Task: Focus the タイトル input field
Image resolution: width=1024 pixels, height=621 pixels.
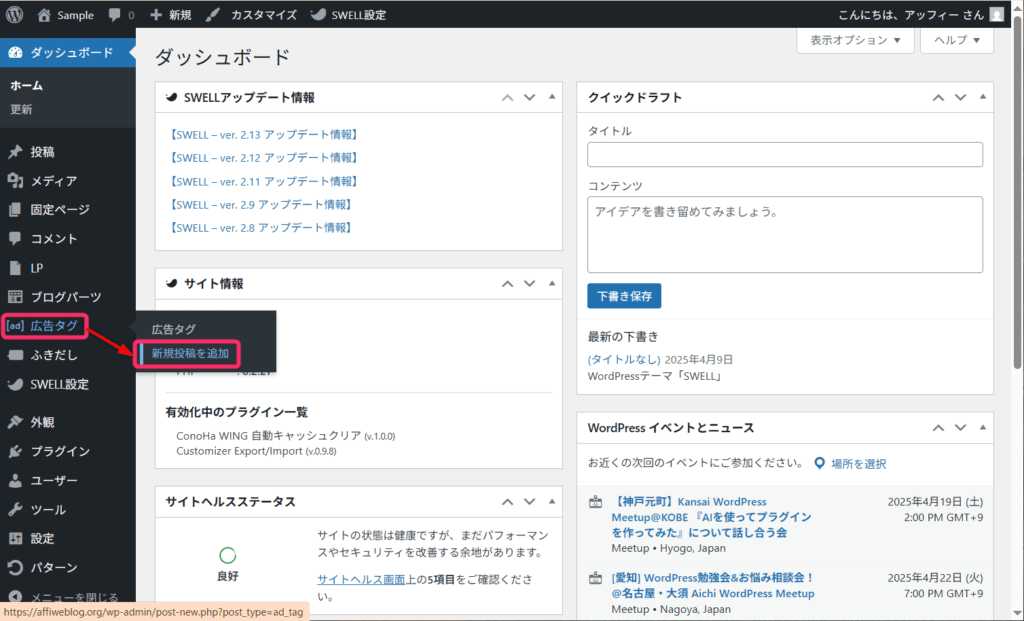Action: [x=784, y=155]
